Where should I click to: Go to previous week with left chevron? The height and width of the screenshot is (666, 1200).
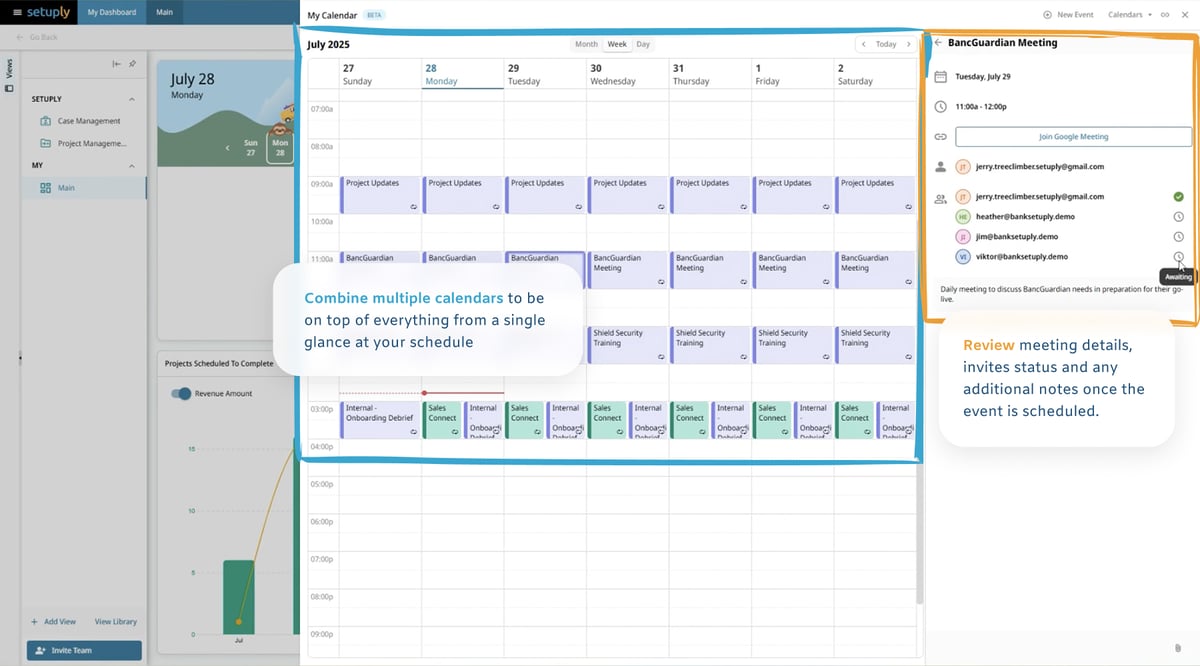point(863,44)
